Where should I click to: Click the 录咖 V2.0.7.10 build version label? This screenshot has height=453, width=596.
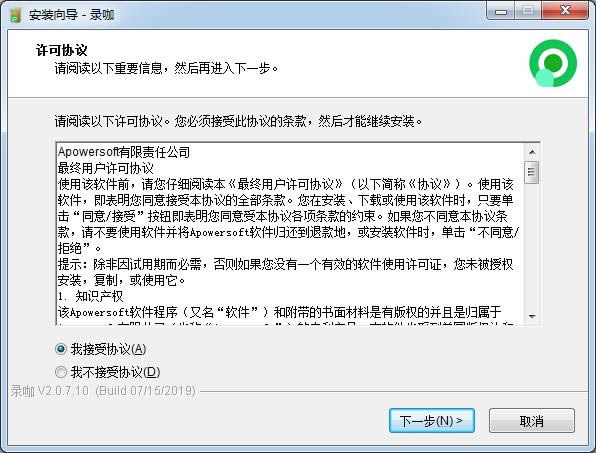[x=103, y=391]
